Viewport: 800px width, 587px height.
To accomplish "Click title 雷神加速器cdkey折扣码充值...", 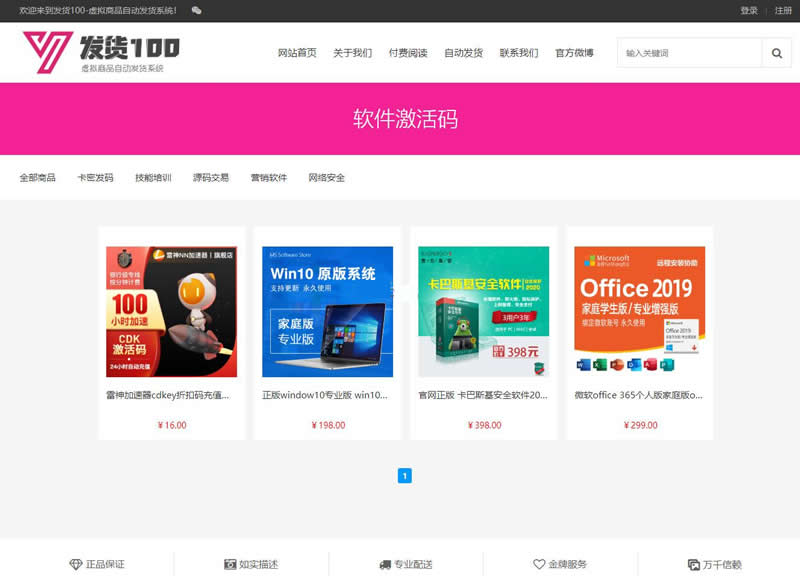I will click(x=168, y=395).
